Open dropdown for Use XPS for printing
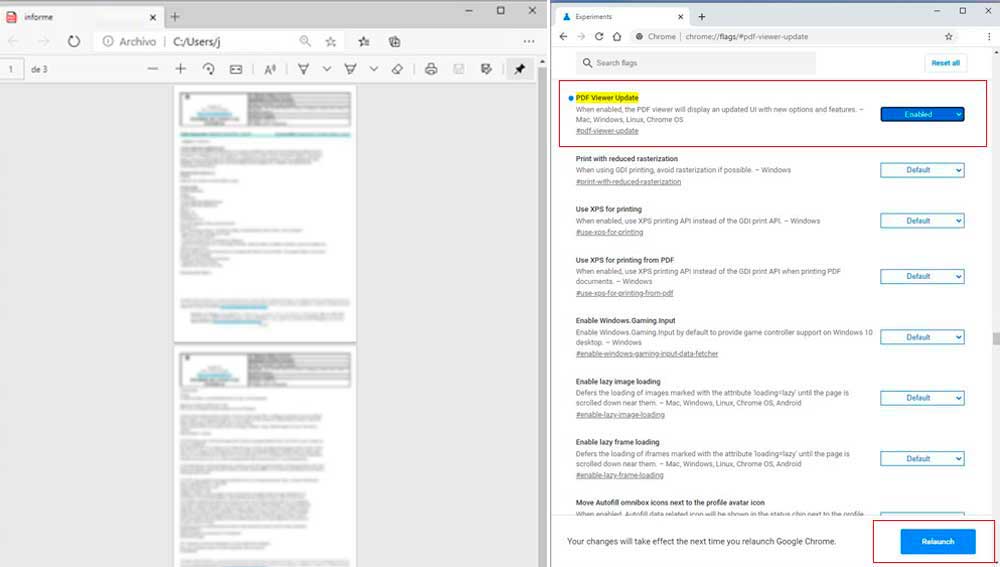The width and height of the screenshot is (1000, 567). [x=922, y=221]
